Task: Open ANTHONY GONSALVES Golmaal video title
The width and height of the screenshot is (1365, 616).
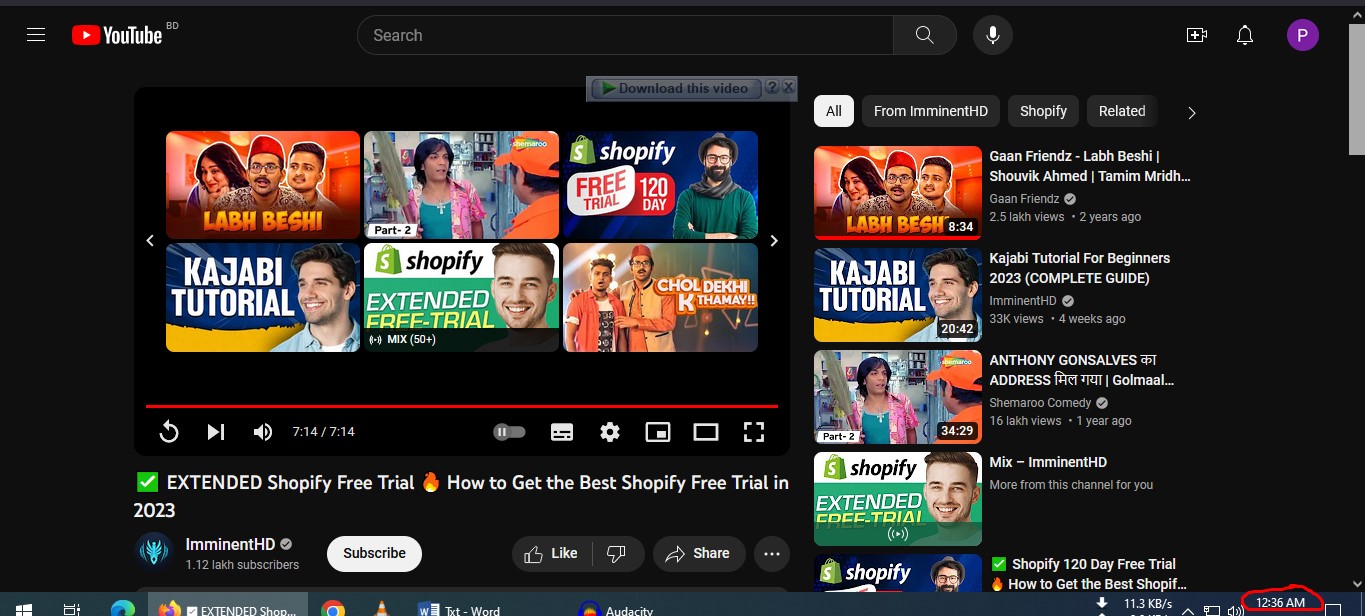Action: (x=1082, y=370)
